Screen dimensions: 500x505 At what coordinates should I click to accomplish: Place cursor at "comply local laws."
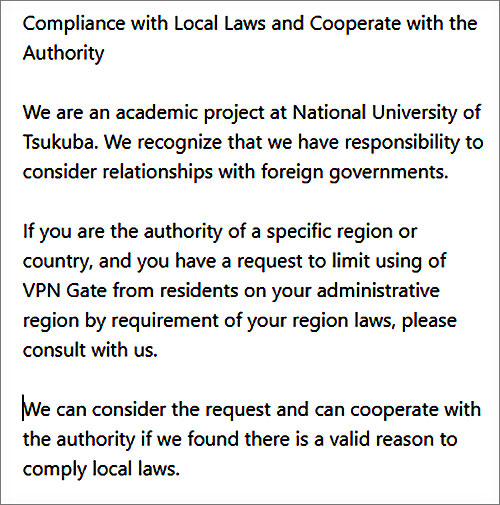(x=101, y=469)
